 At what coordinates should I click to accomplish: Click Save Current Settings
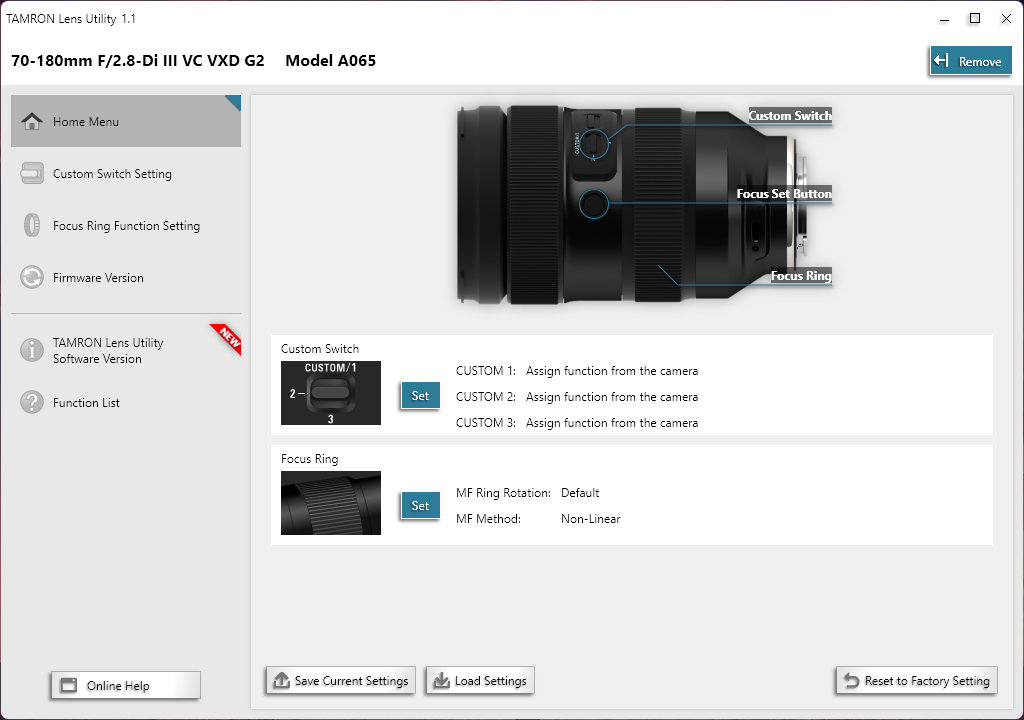point(339,680)
